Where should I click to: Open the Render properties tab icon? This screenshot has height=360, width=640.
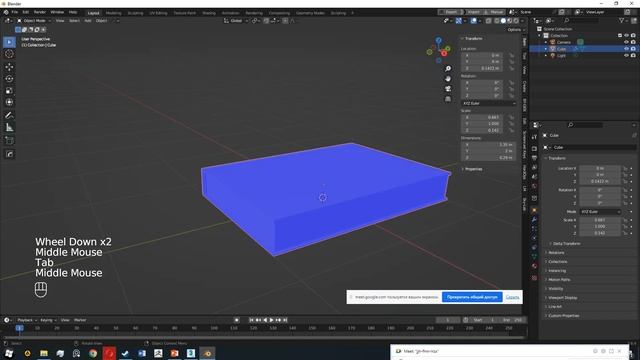coord(534,149)
